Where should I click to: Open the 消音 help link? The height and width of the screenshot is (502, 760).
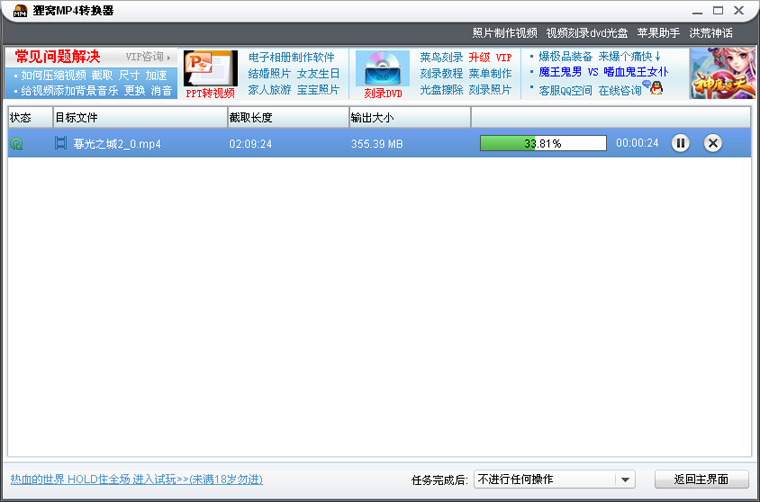(162, 91)
